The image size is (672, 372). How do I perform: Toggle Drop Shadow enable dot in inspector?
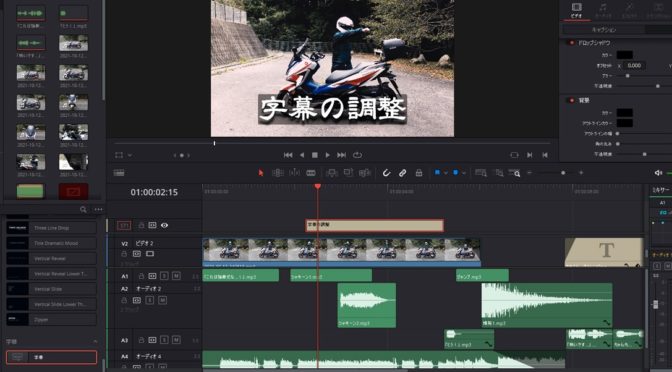click(x=571, y=43)
